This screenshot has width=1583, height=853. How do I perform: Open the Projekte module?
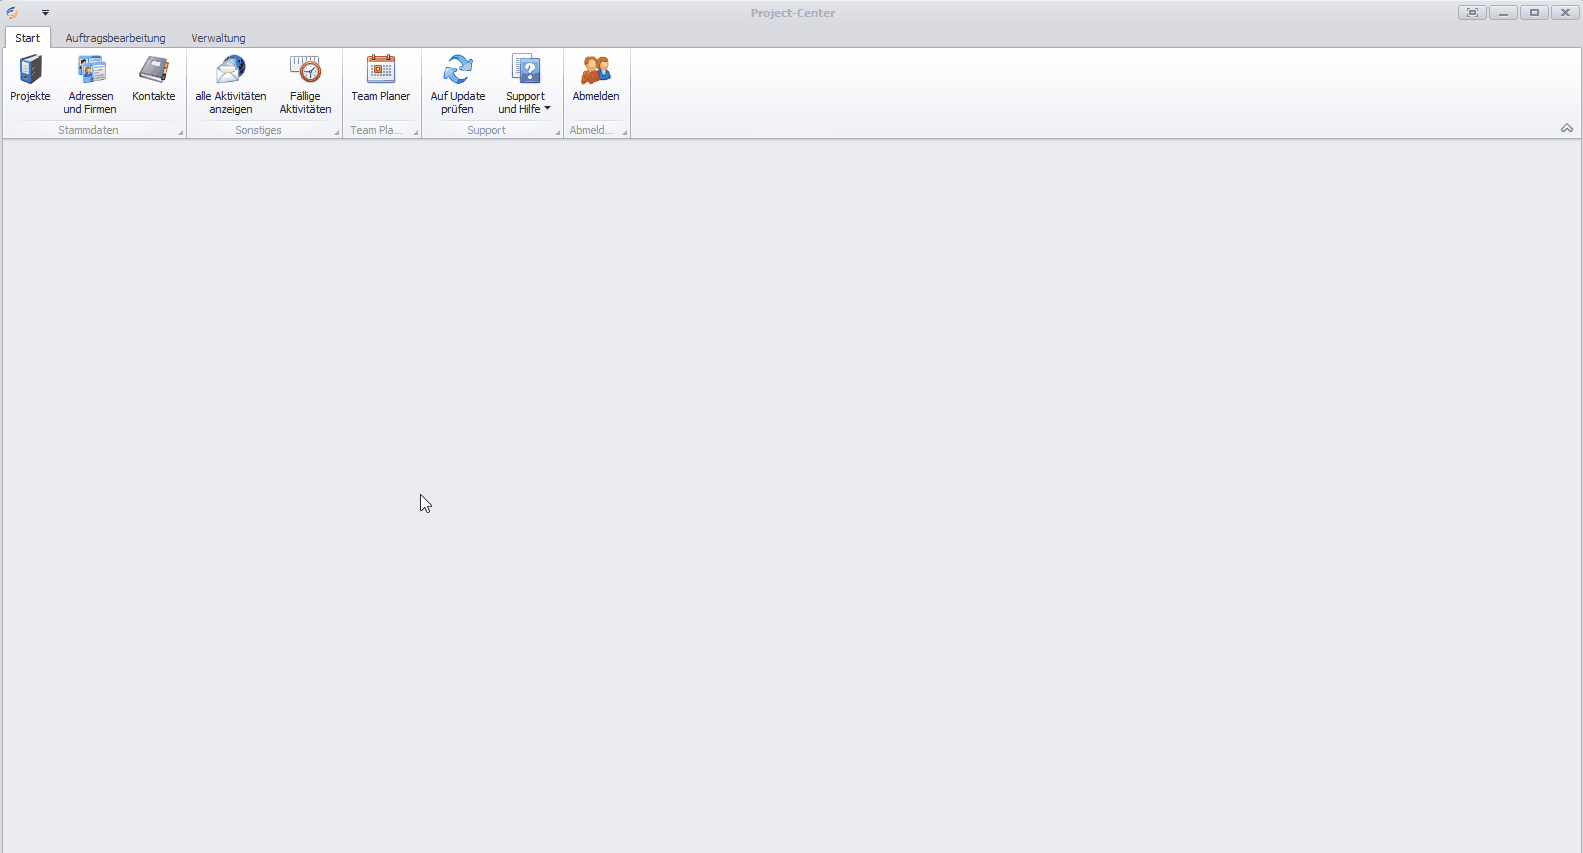click(x=30, y=71)
